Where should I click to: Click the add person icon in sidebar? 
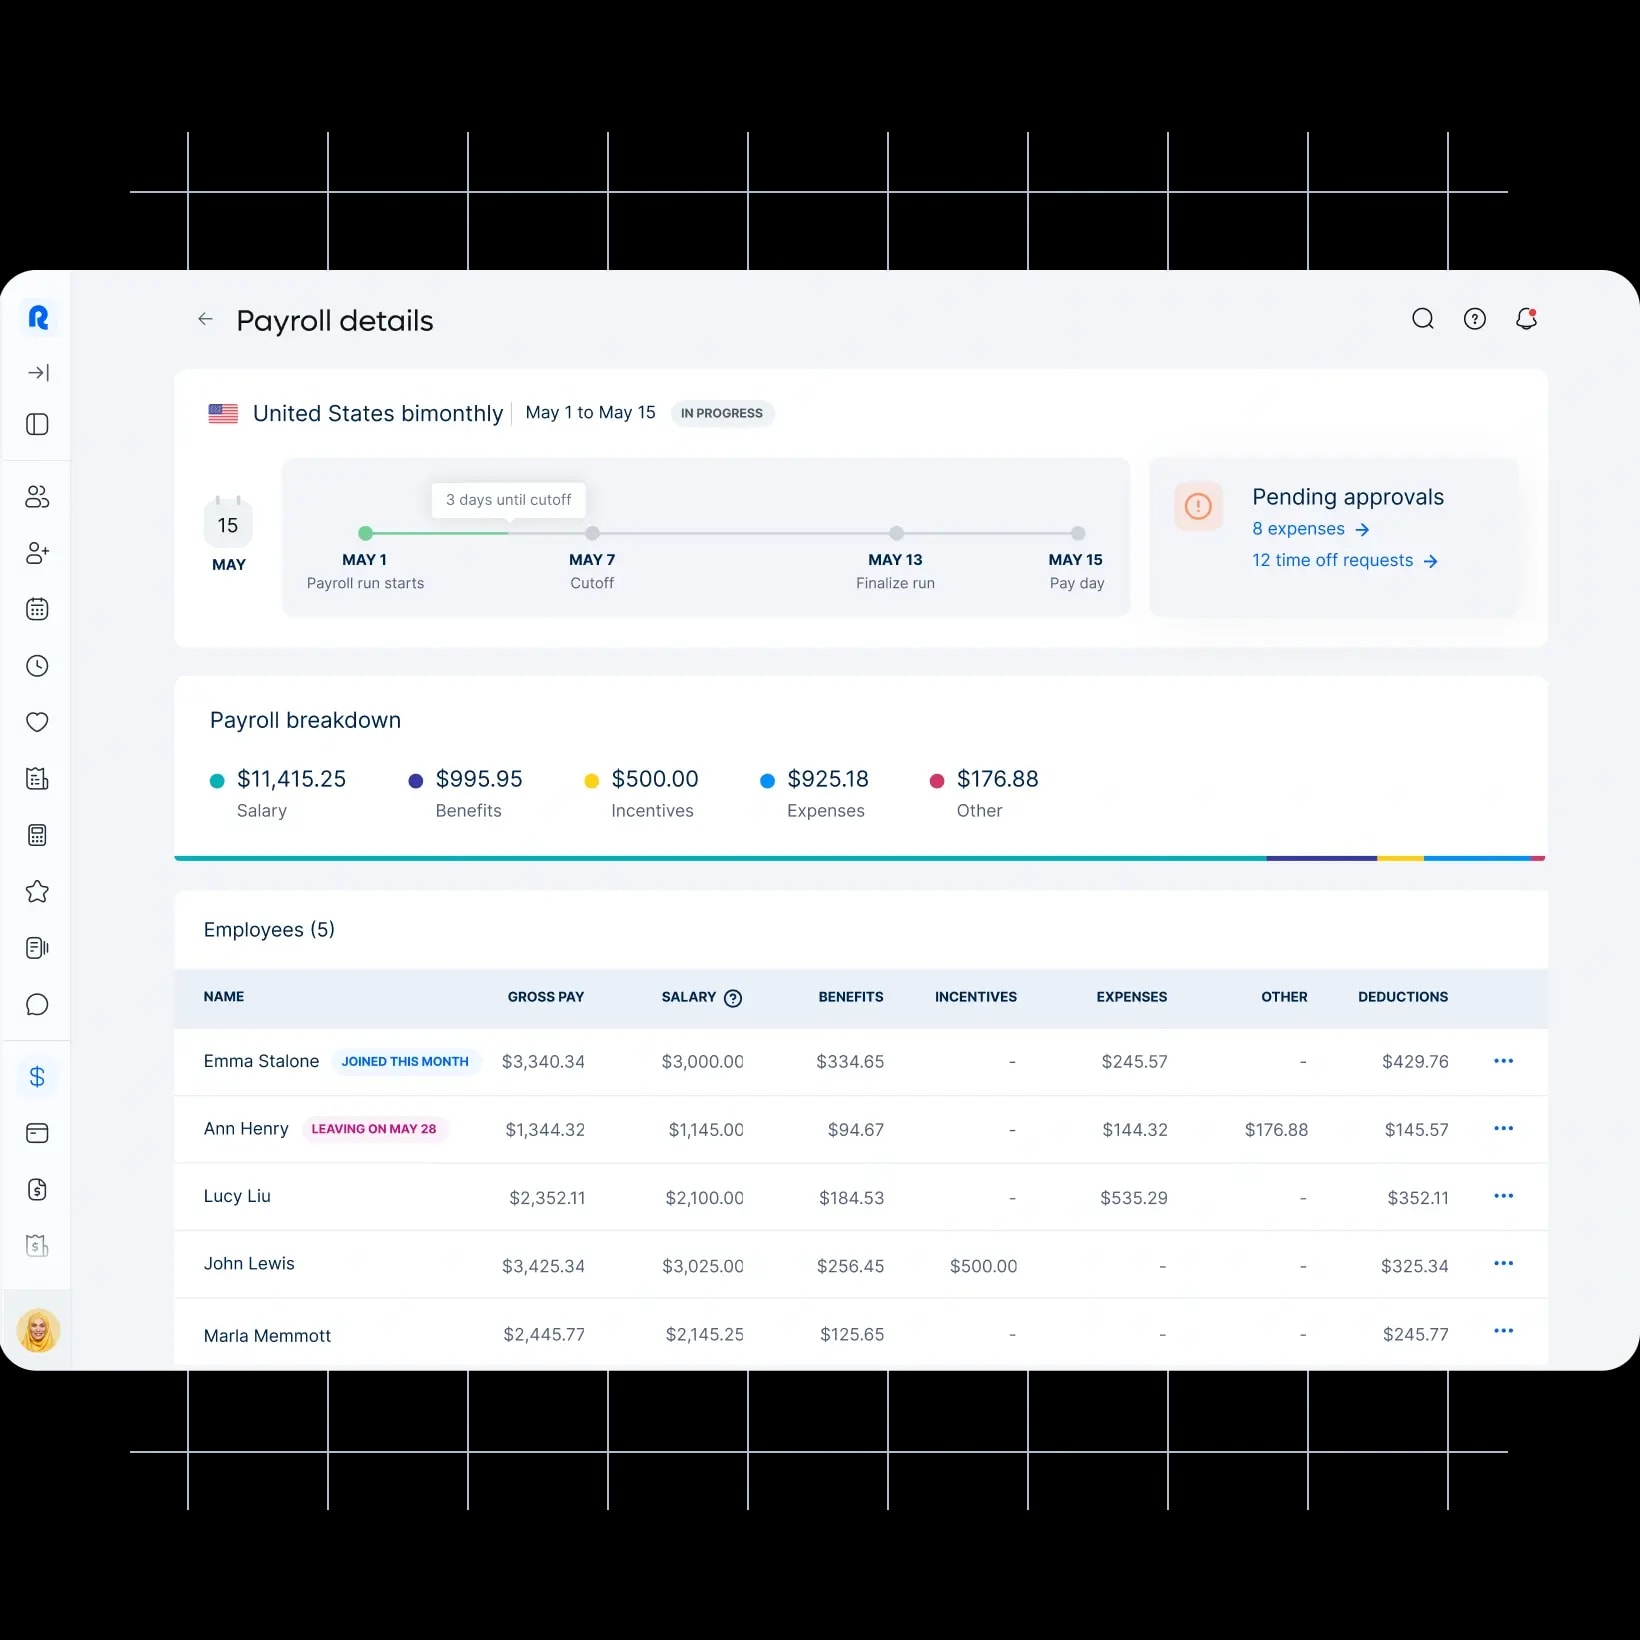[x=37, y=553]
